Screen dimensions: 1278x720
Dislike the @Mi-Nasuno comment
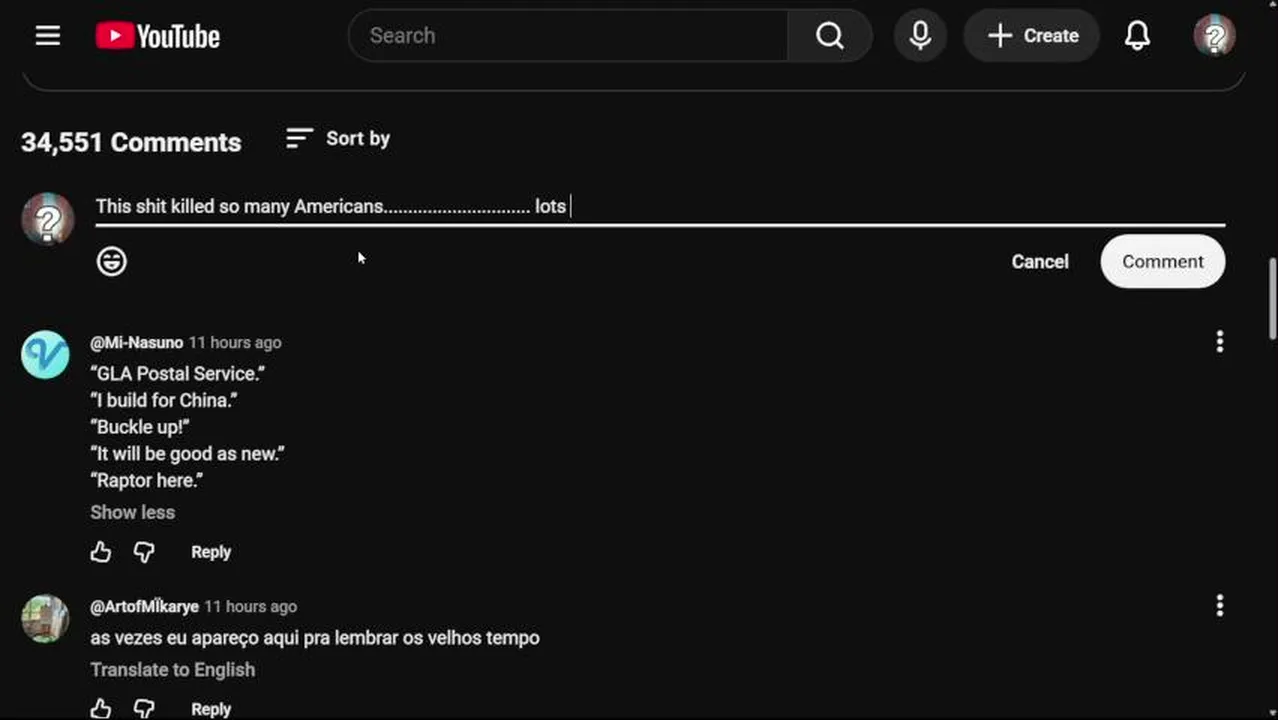[x=144, y=552]
